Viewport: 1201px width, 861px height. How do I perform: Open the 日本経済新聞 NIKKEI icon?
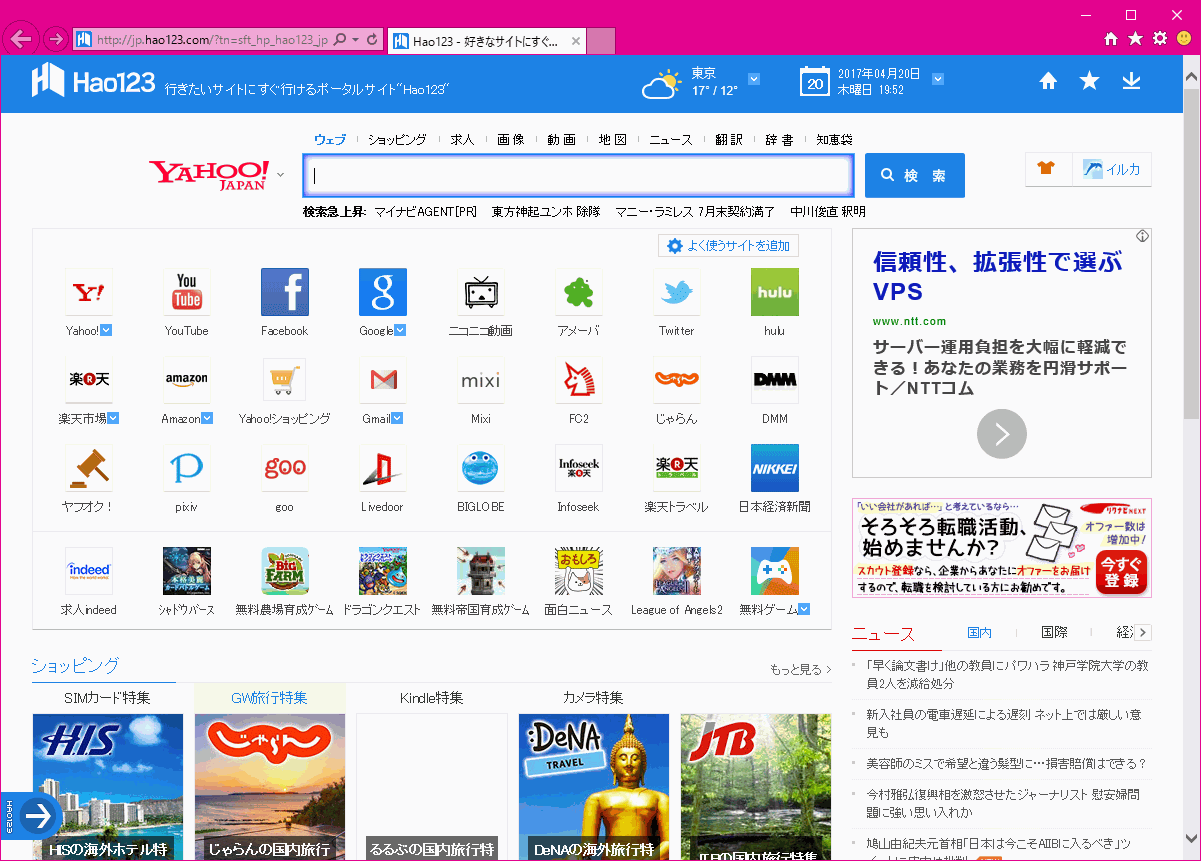775,468
